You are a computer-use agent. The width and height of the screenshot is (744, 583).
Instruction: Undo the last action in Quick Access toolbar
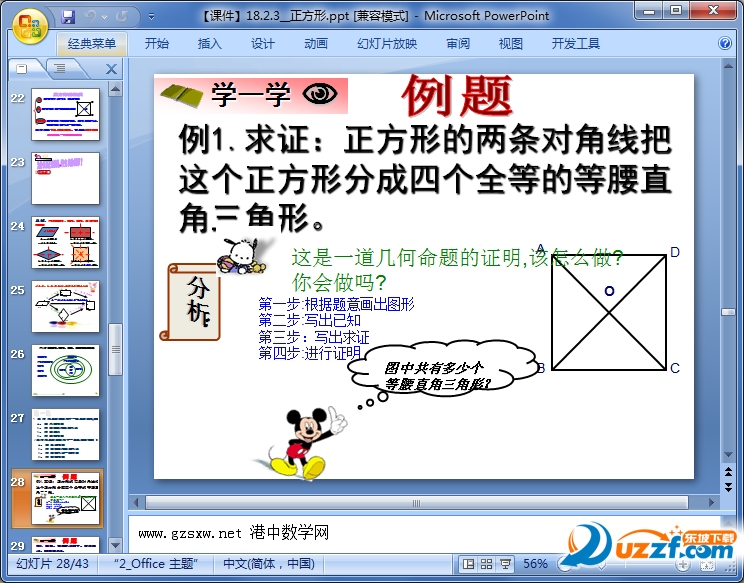click(x=90, y=17)
